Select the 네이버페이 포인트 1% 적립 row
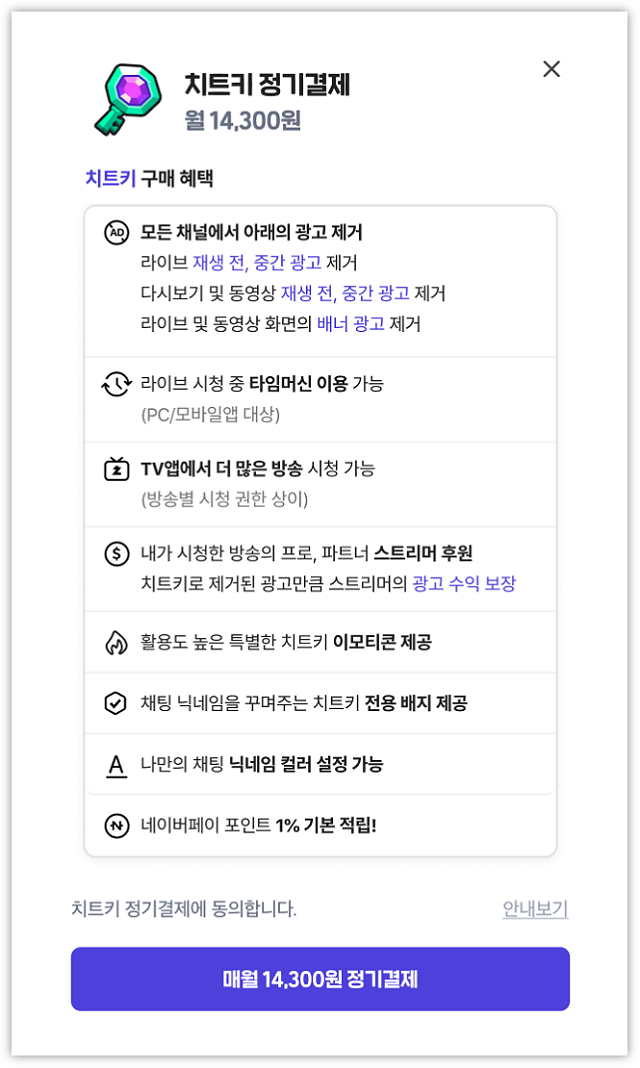640x1068 pixels. 320,826
